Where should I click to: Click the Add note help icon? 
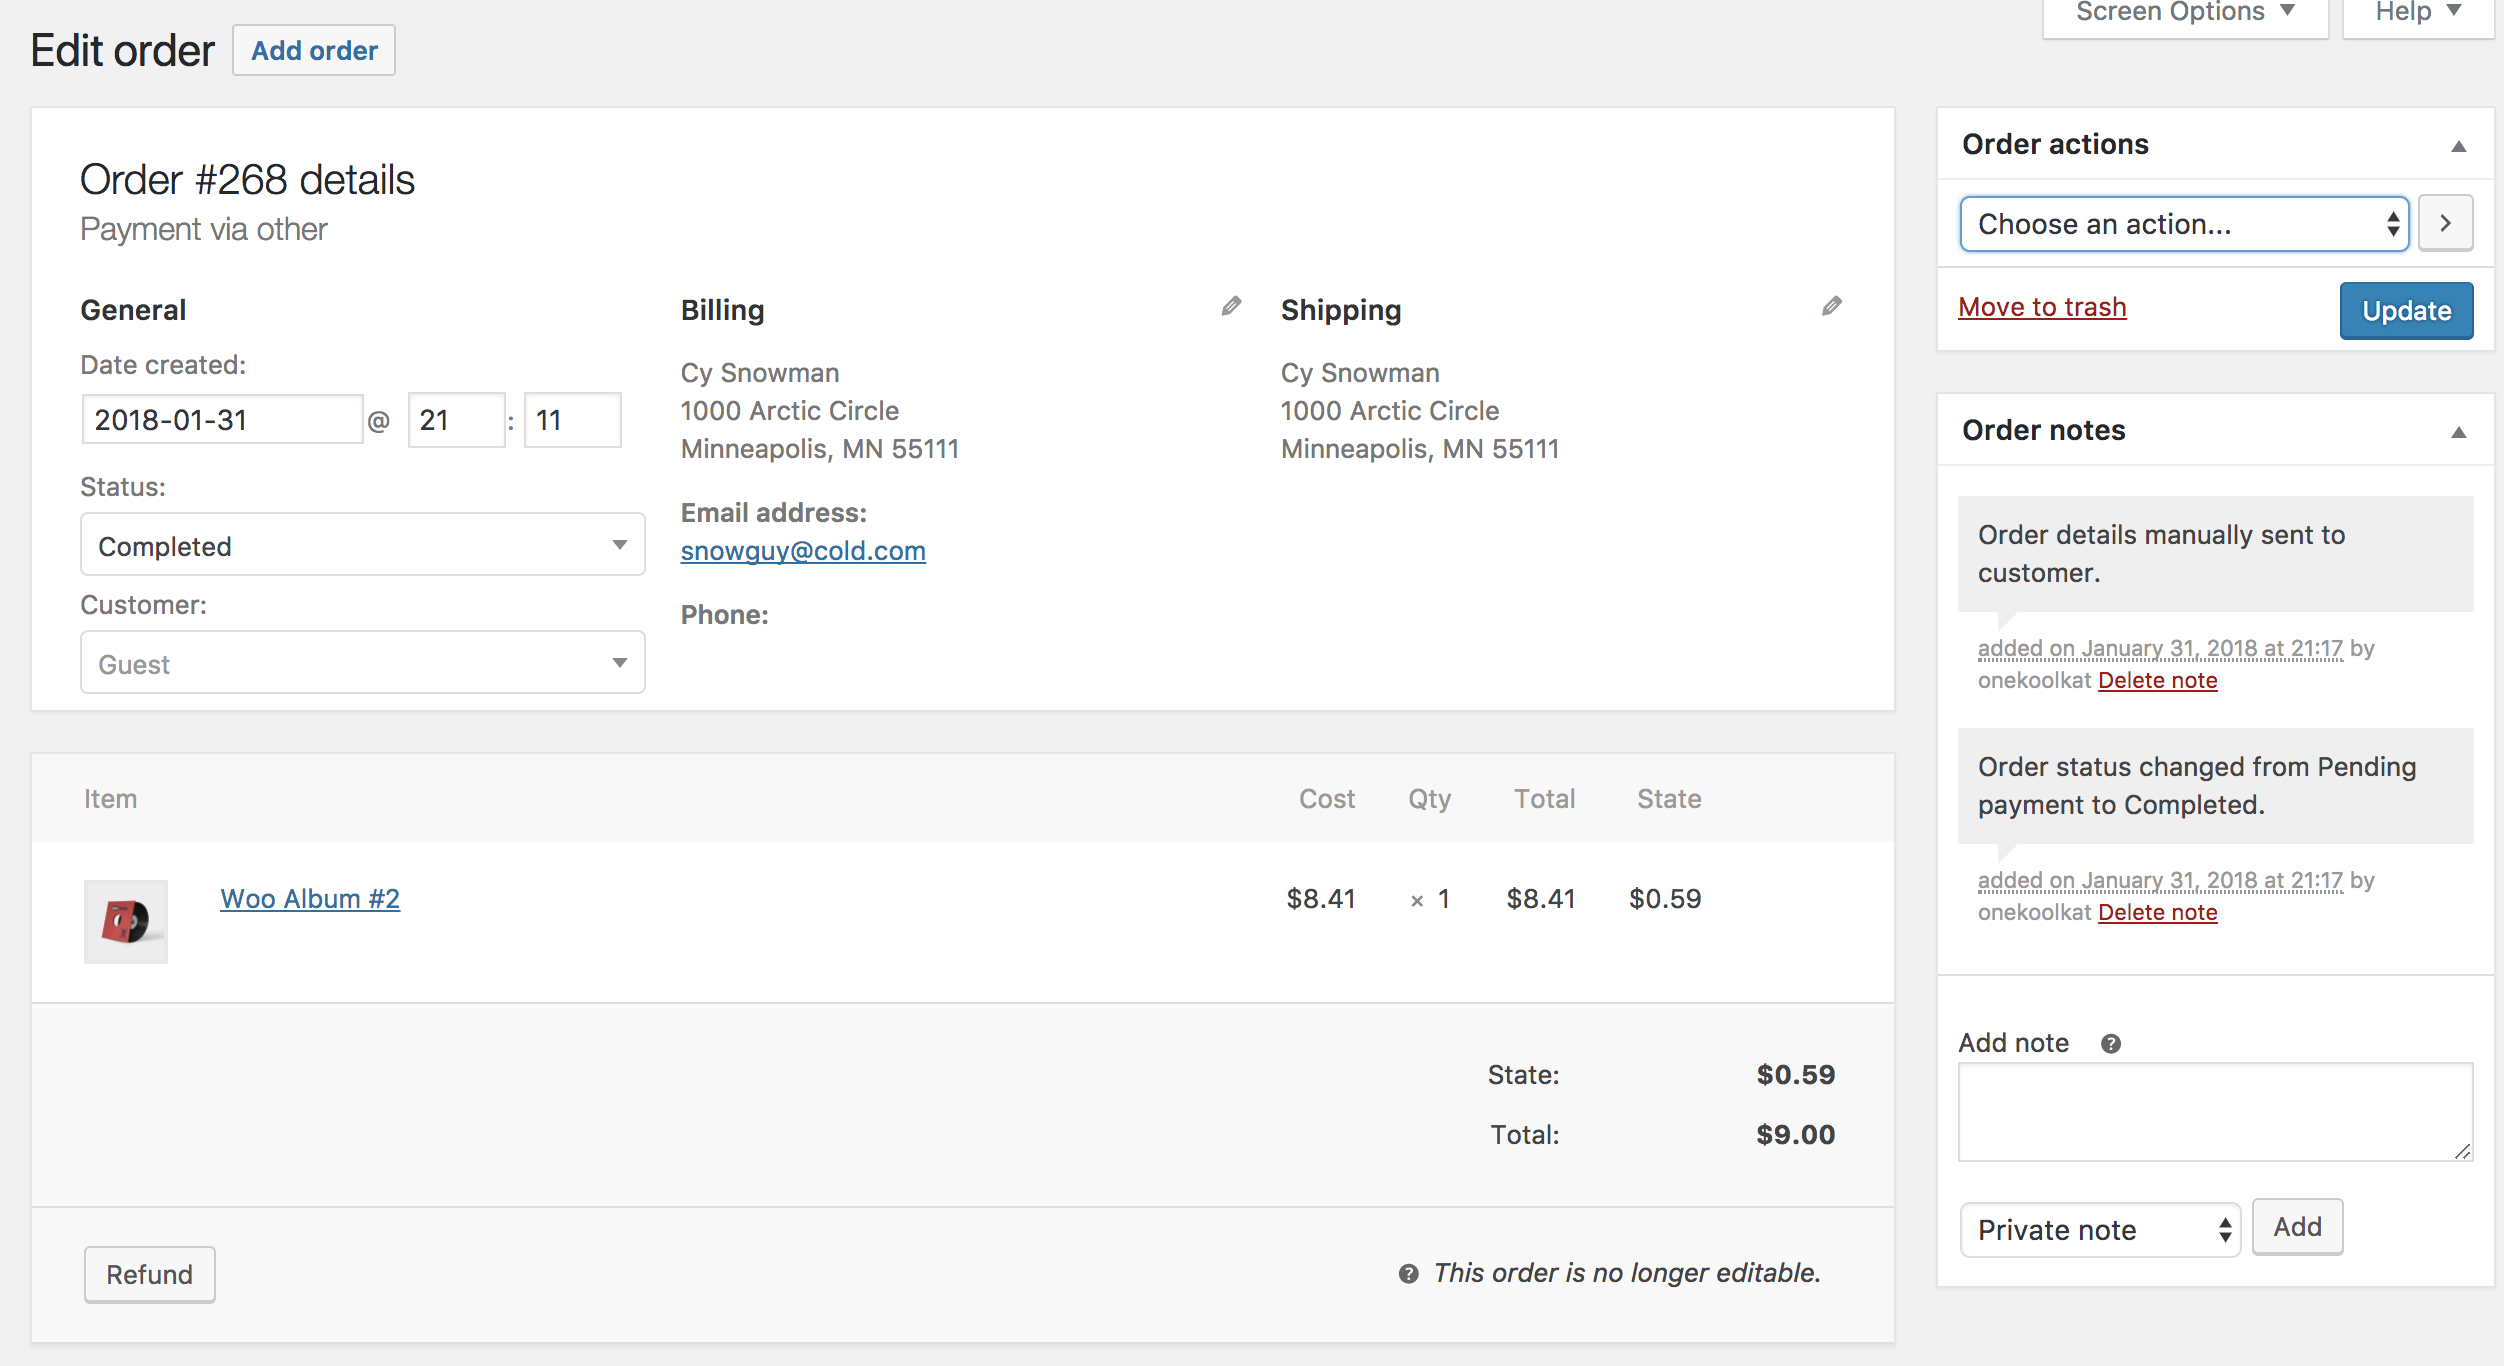[x=2107, y=1041]
